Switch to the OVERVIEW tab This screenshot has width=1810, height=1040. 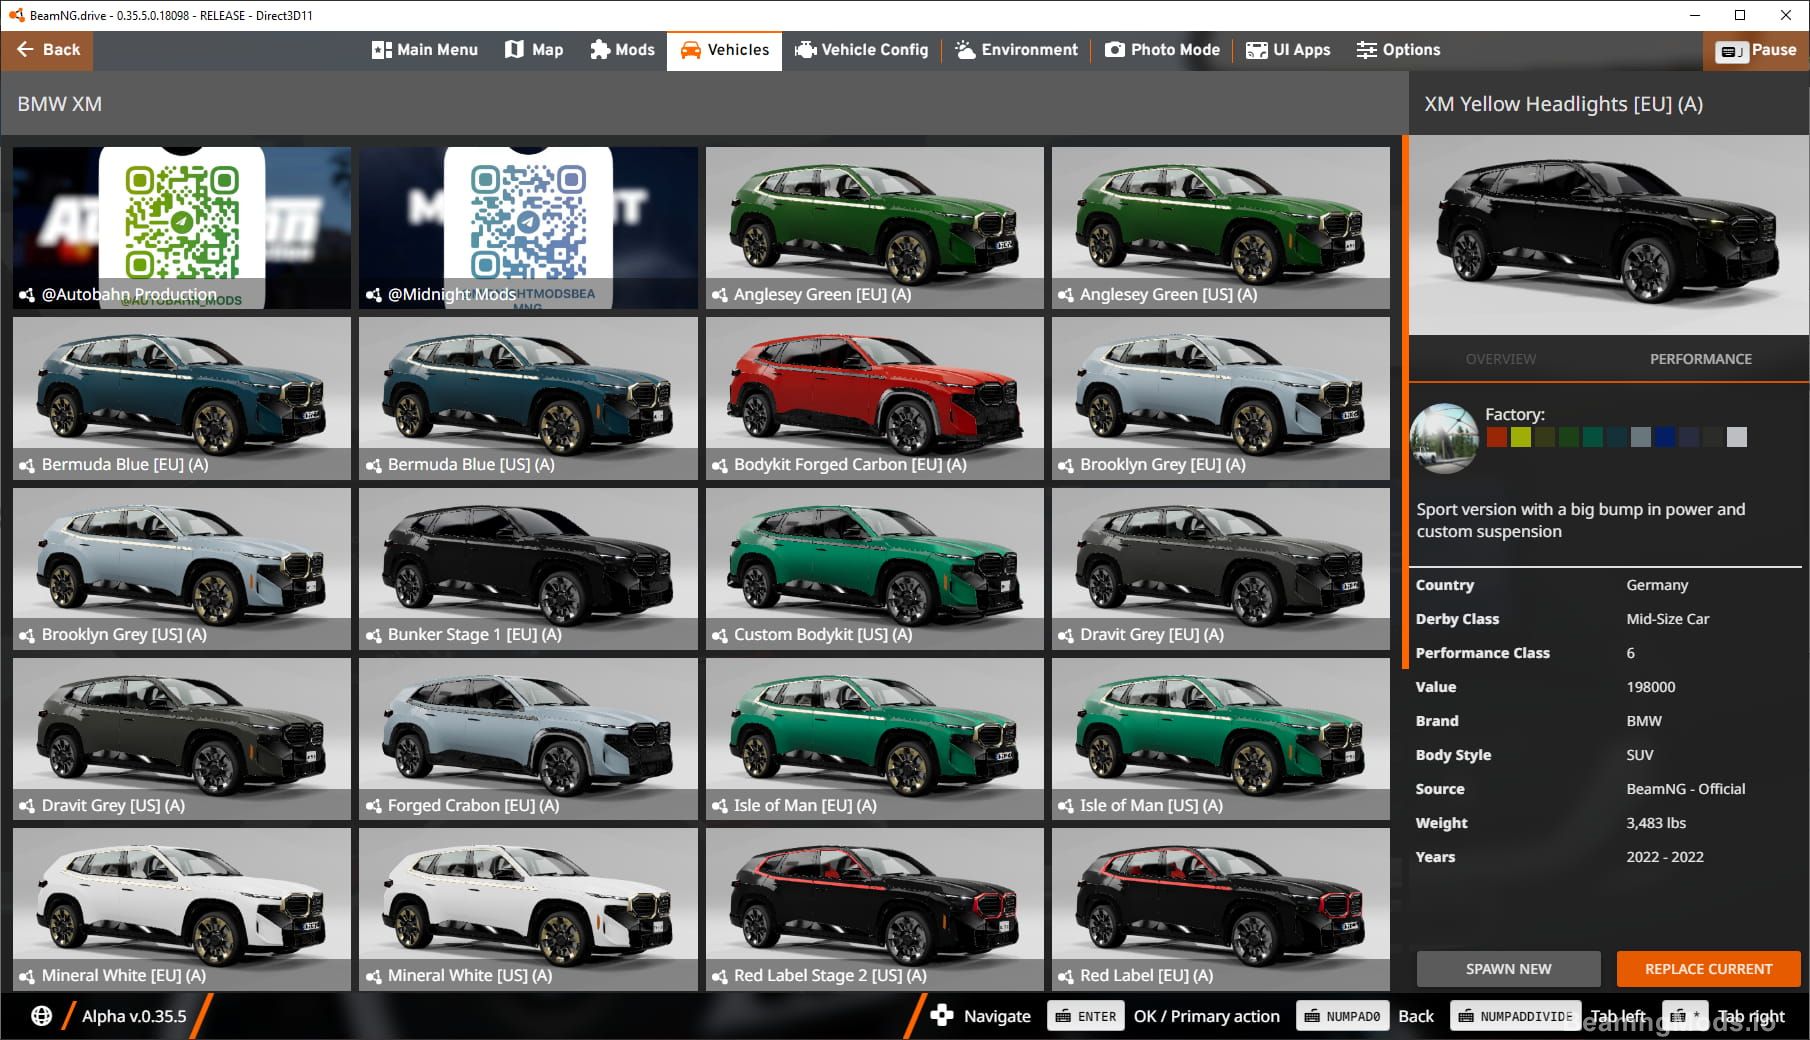click(x=1500, y=359)
